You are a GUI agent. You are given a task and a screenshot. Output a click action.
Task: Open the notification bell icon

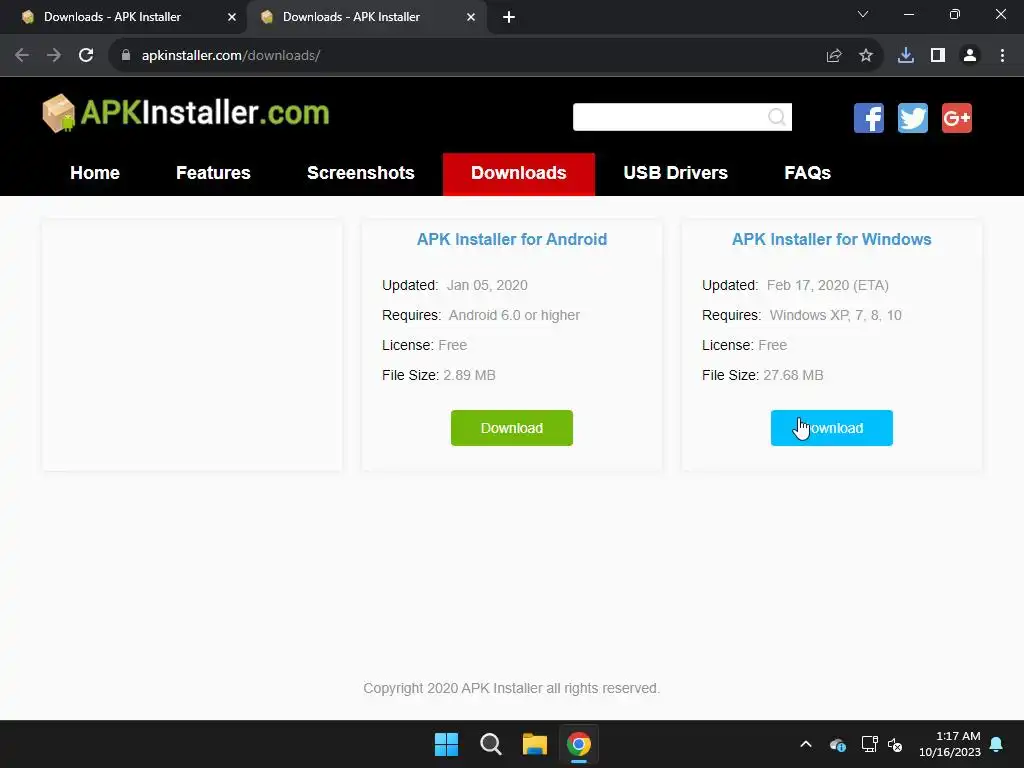[997, 744]
